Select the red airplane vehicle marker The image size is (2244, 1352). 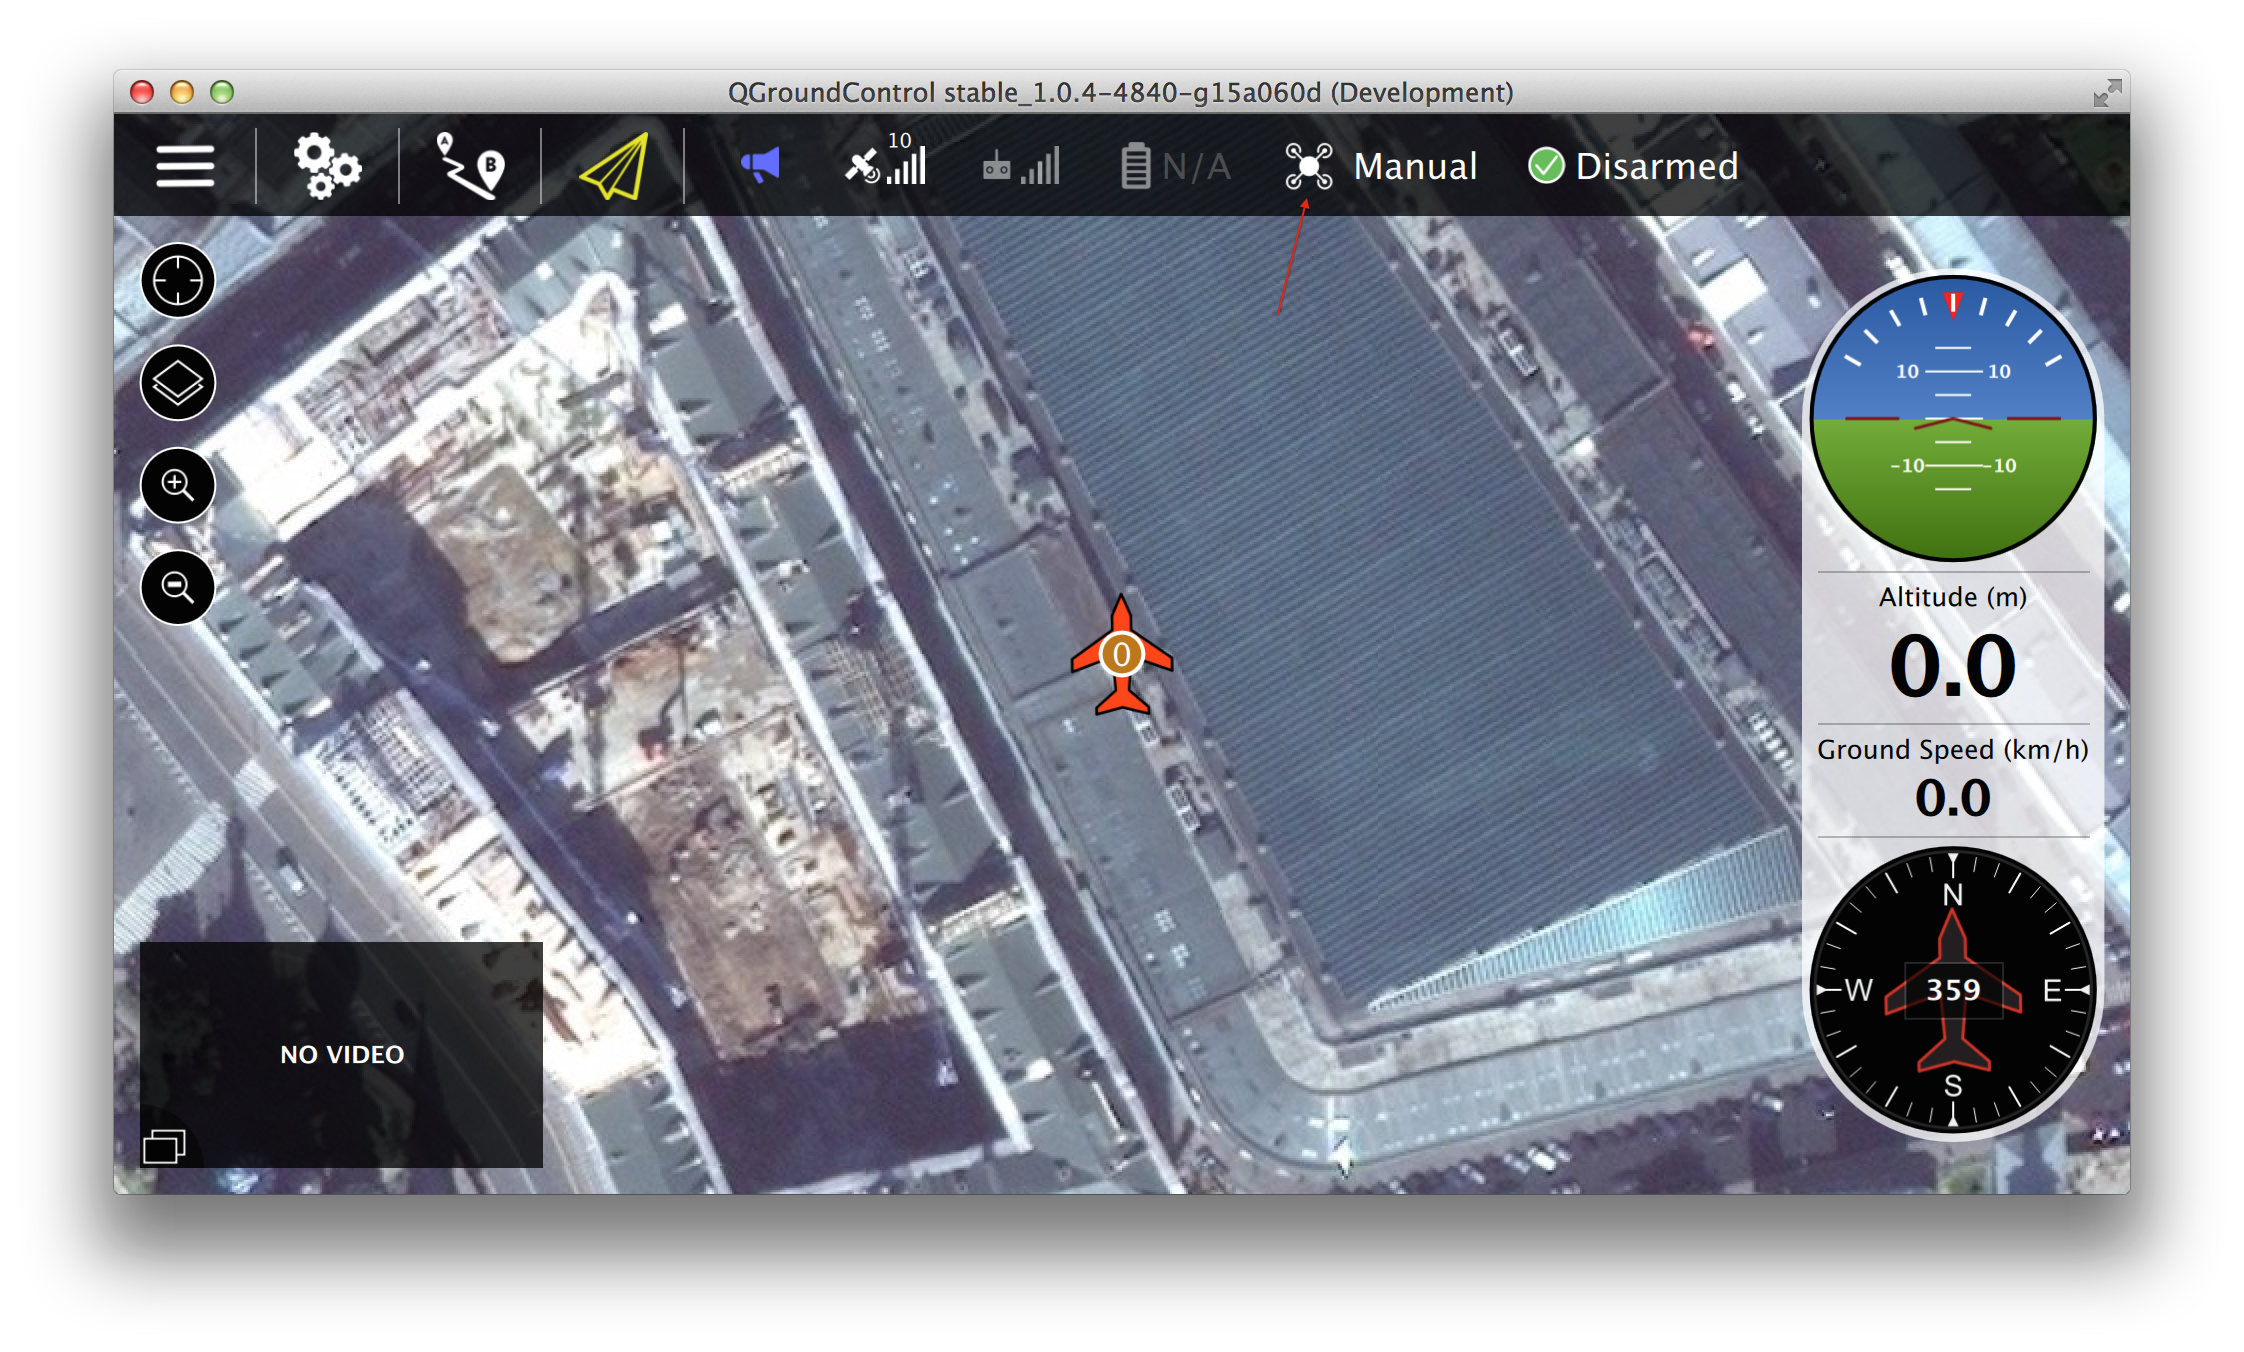coord(1122,656)
